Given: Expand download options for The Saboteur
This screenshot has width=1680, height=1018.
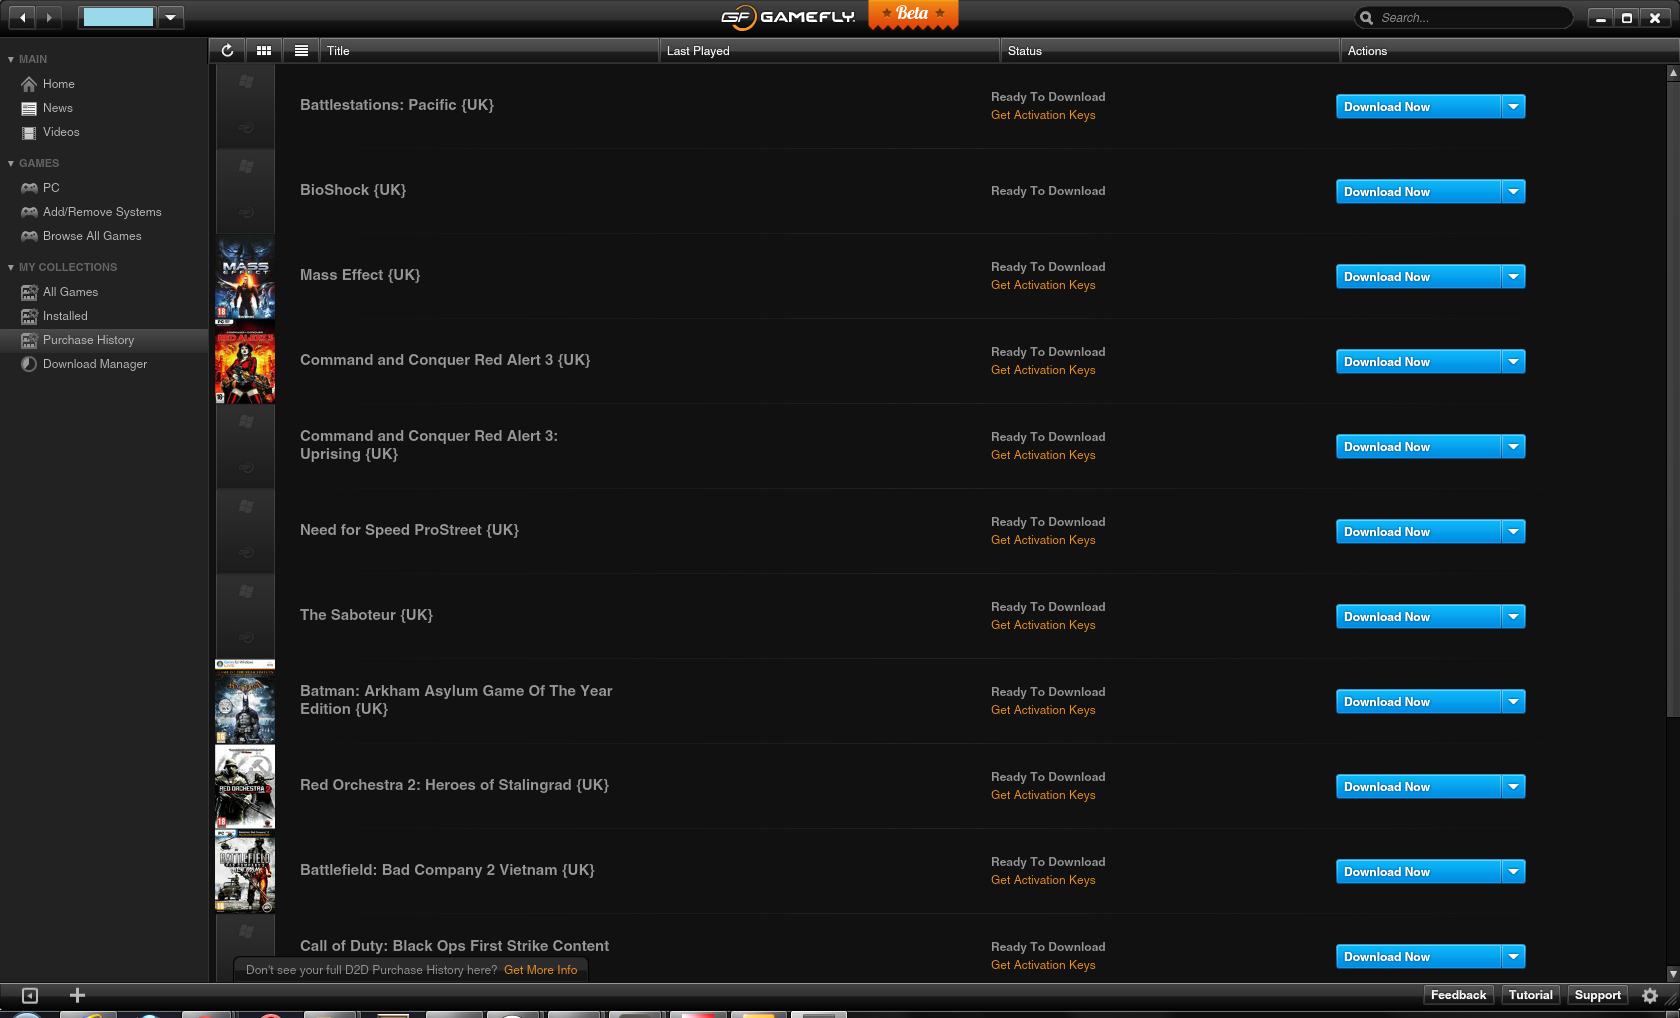Looking at the screenshot, I should [1513, 617].
